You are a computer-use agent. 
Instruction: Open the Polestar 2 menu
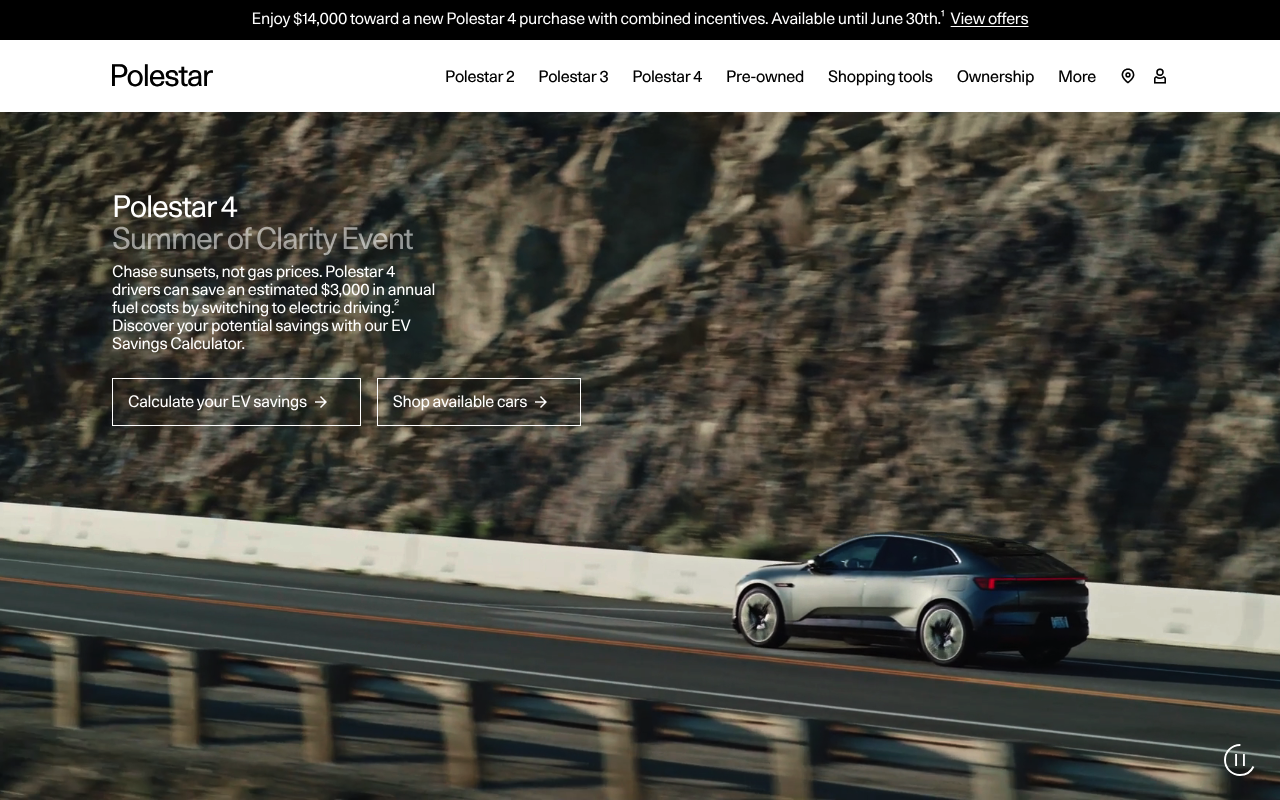pos(480,77)
